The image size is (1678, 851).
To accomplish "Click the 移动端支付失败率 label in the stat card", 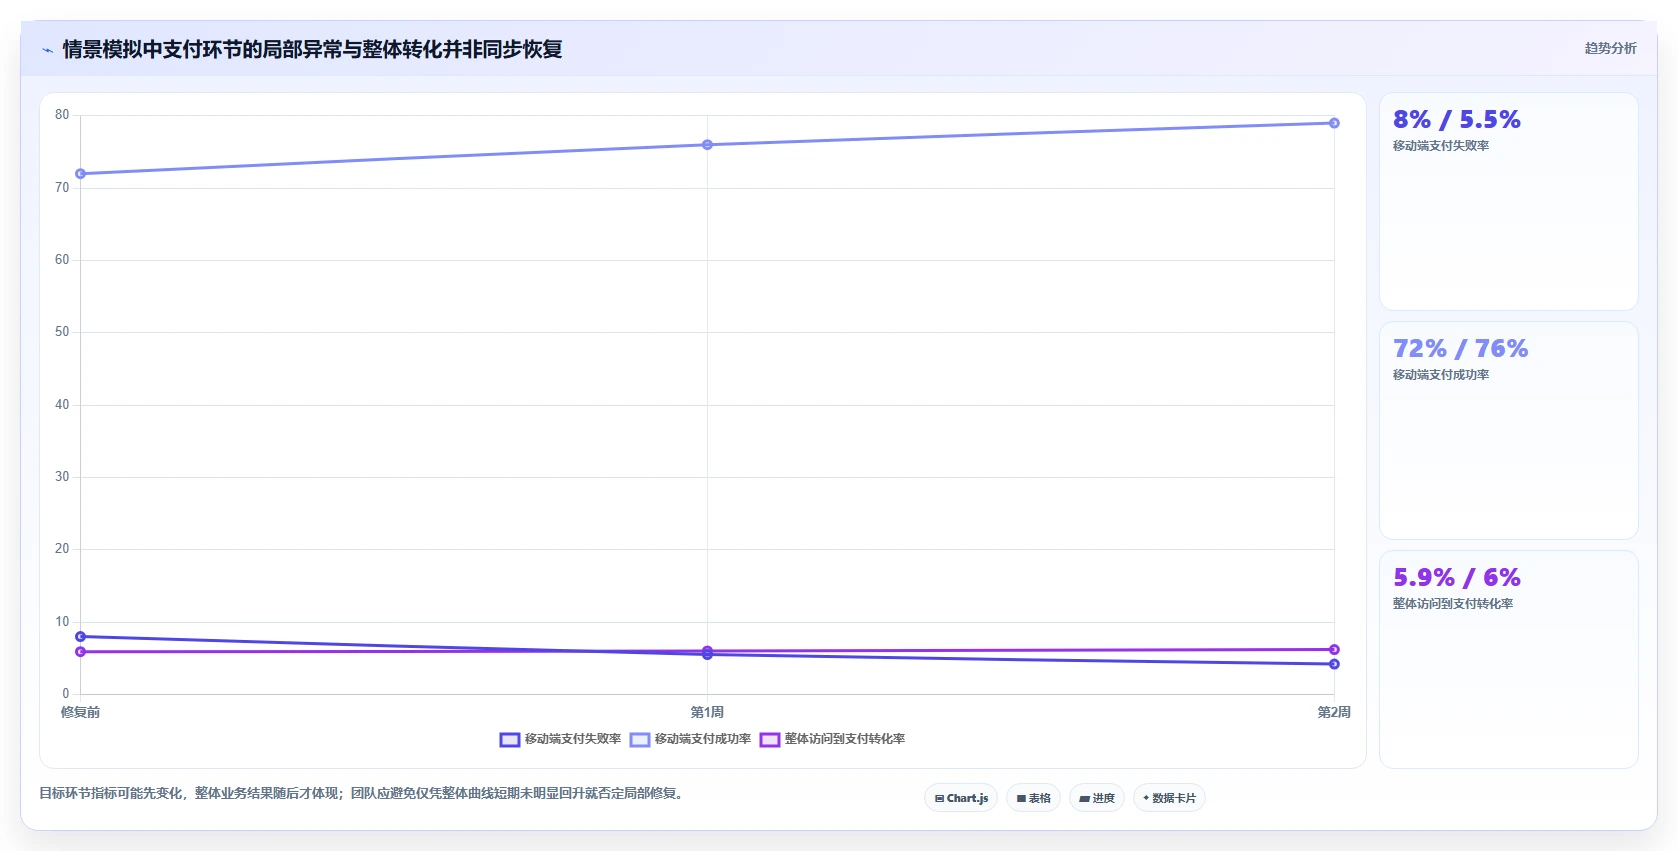I will [1441, 146].
